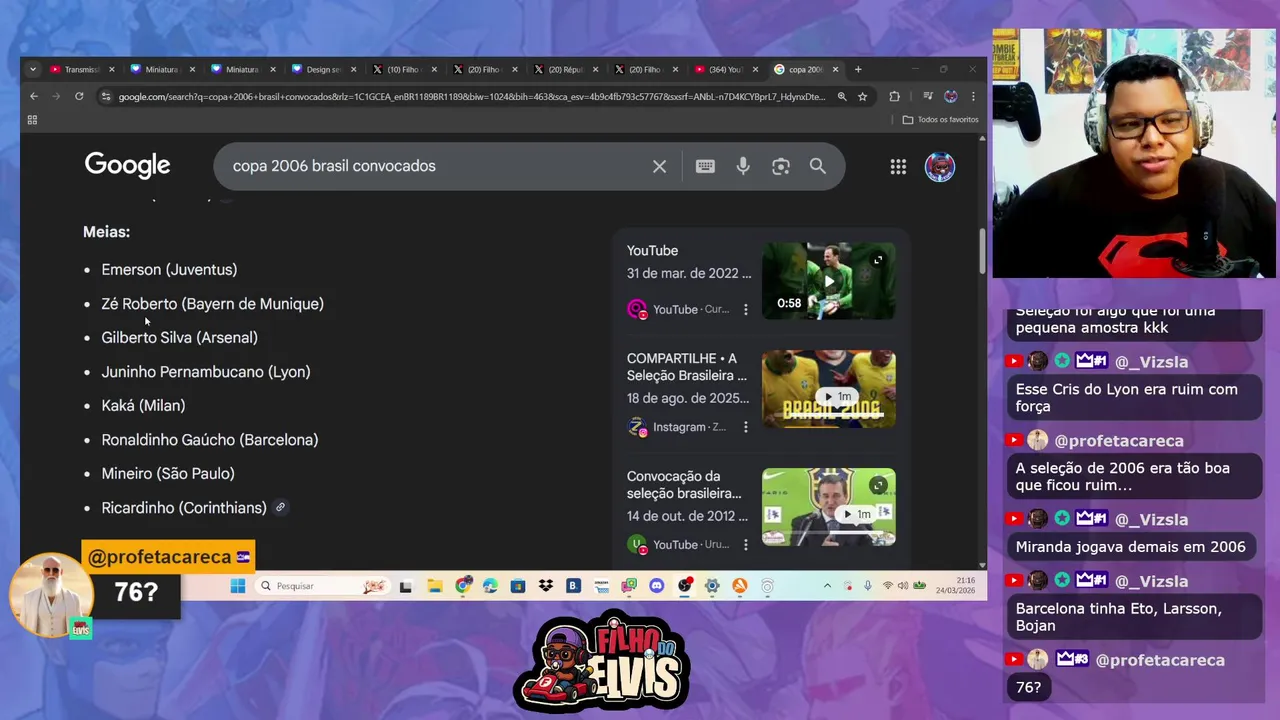This screenshot has height=720, width=1280.
Task: Close the copa 2006 tab
Action: pyautogui.click(x=835, y=69)
